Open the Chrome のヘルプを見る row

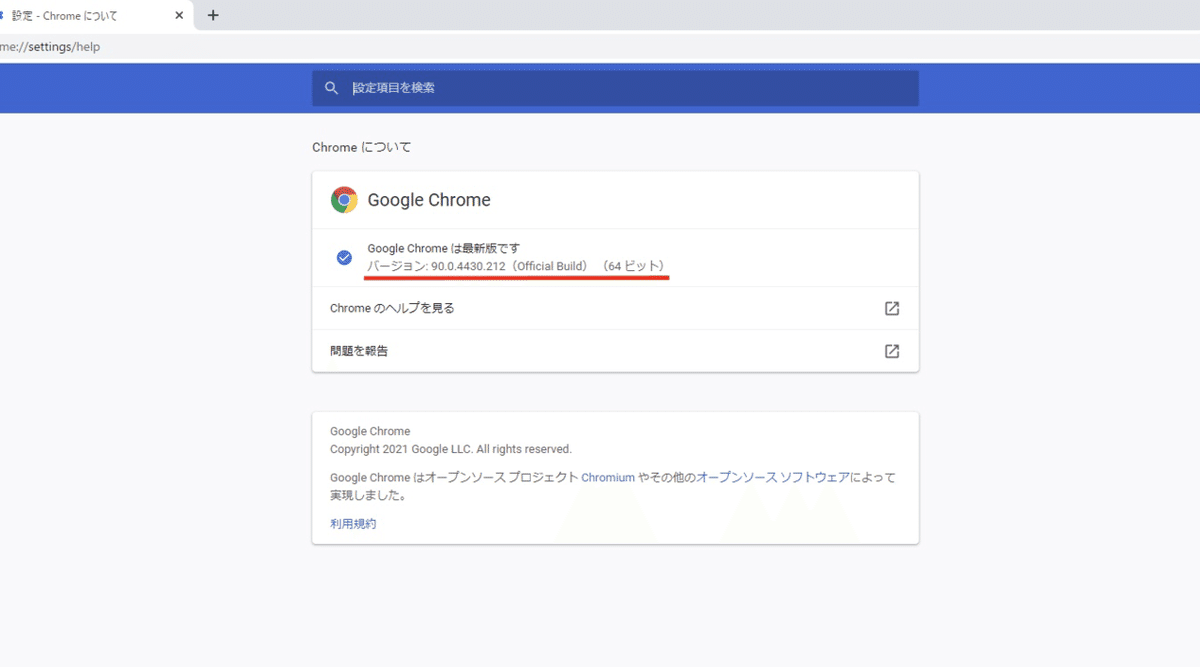[x=615, y=308]
